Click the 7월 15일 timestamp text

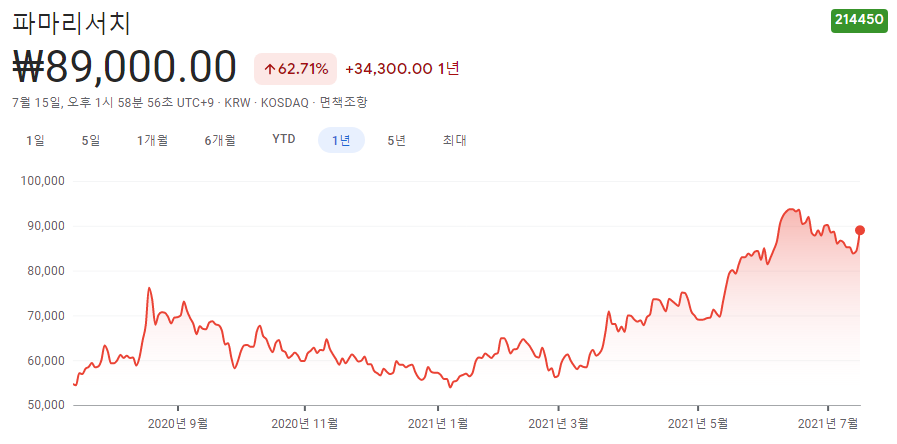click(112, 103)
